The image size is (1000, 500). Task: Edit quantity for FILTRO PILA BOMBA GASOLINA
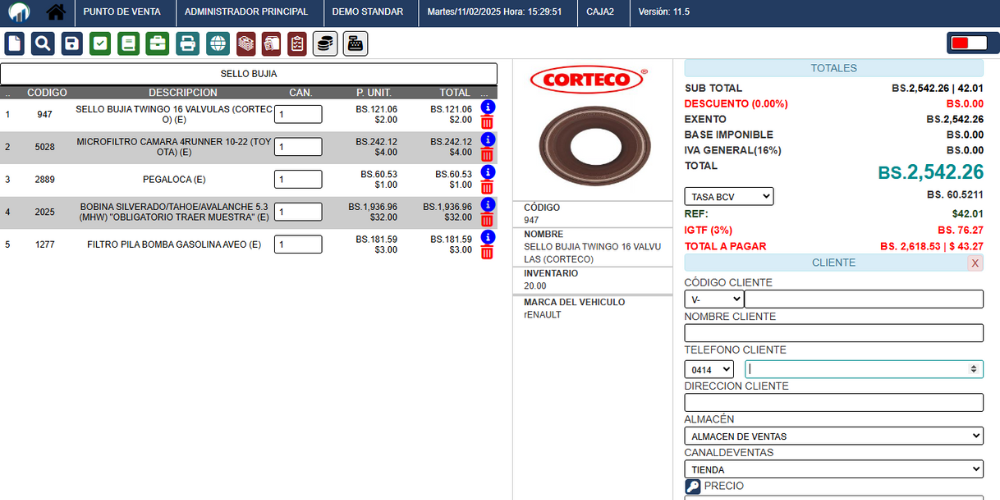(298, 244)
